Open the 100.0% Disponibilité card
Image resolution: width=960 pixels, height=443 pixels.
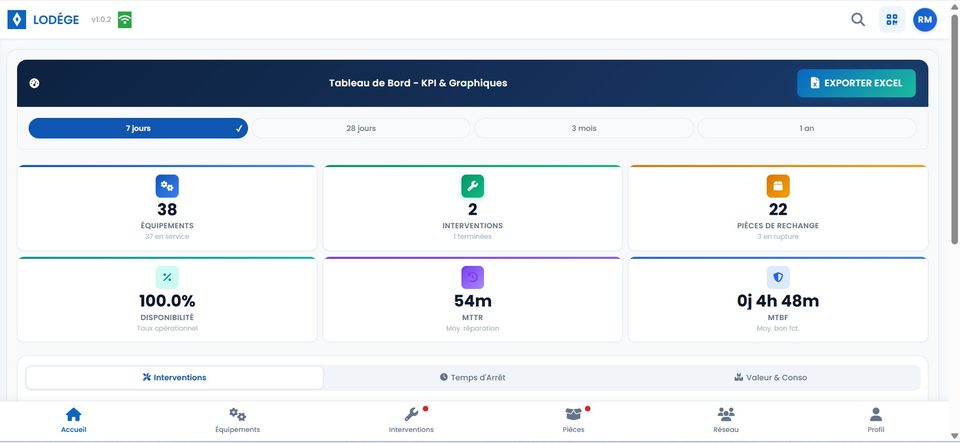tap(167, 299)
